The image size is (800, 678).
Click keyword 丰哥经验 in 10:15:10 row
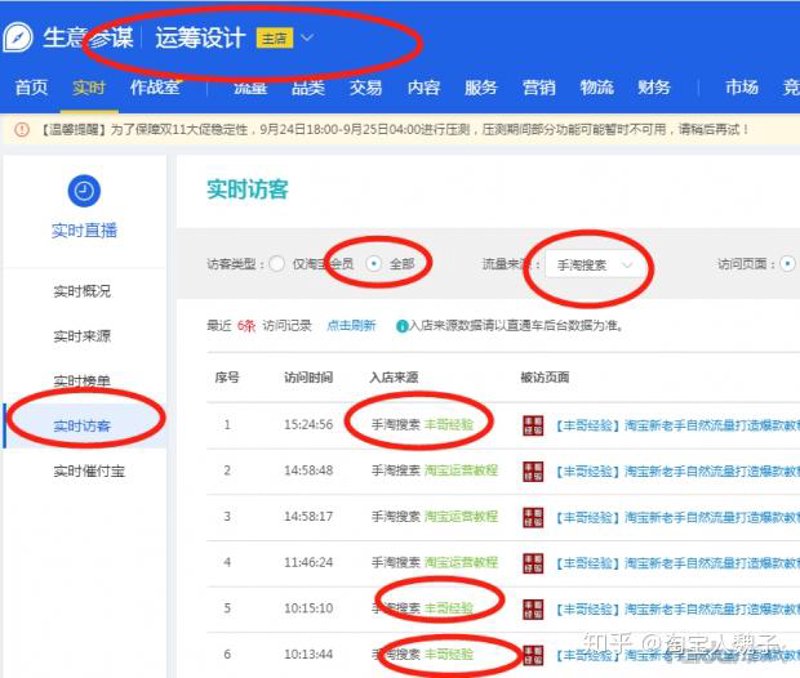tap(449, 608)
